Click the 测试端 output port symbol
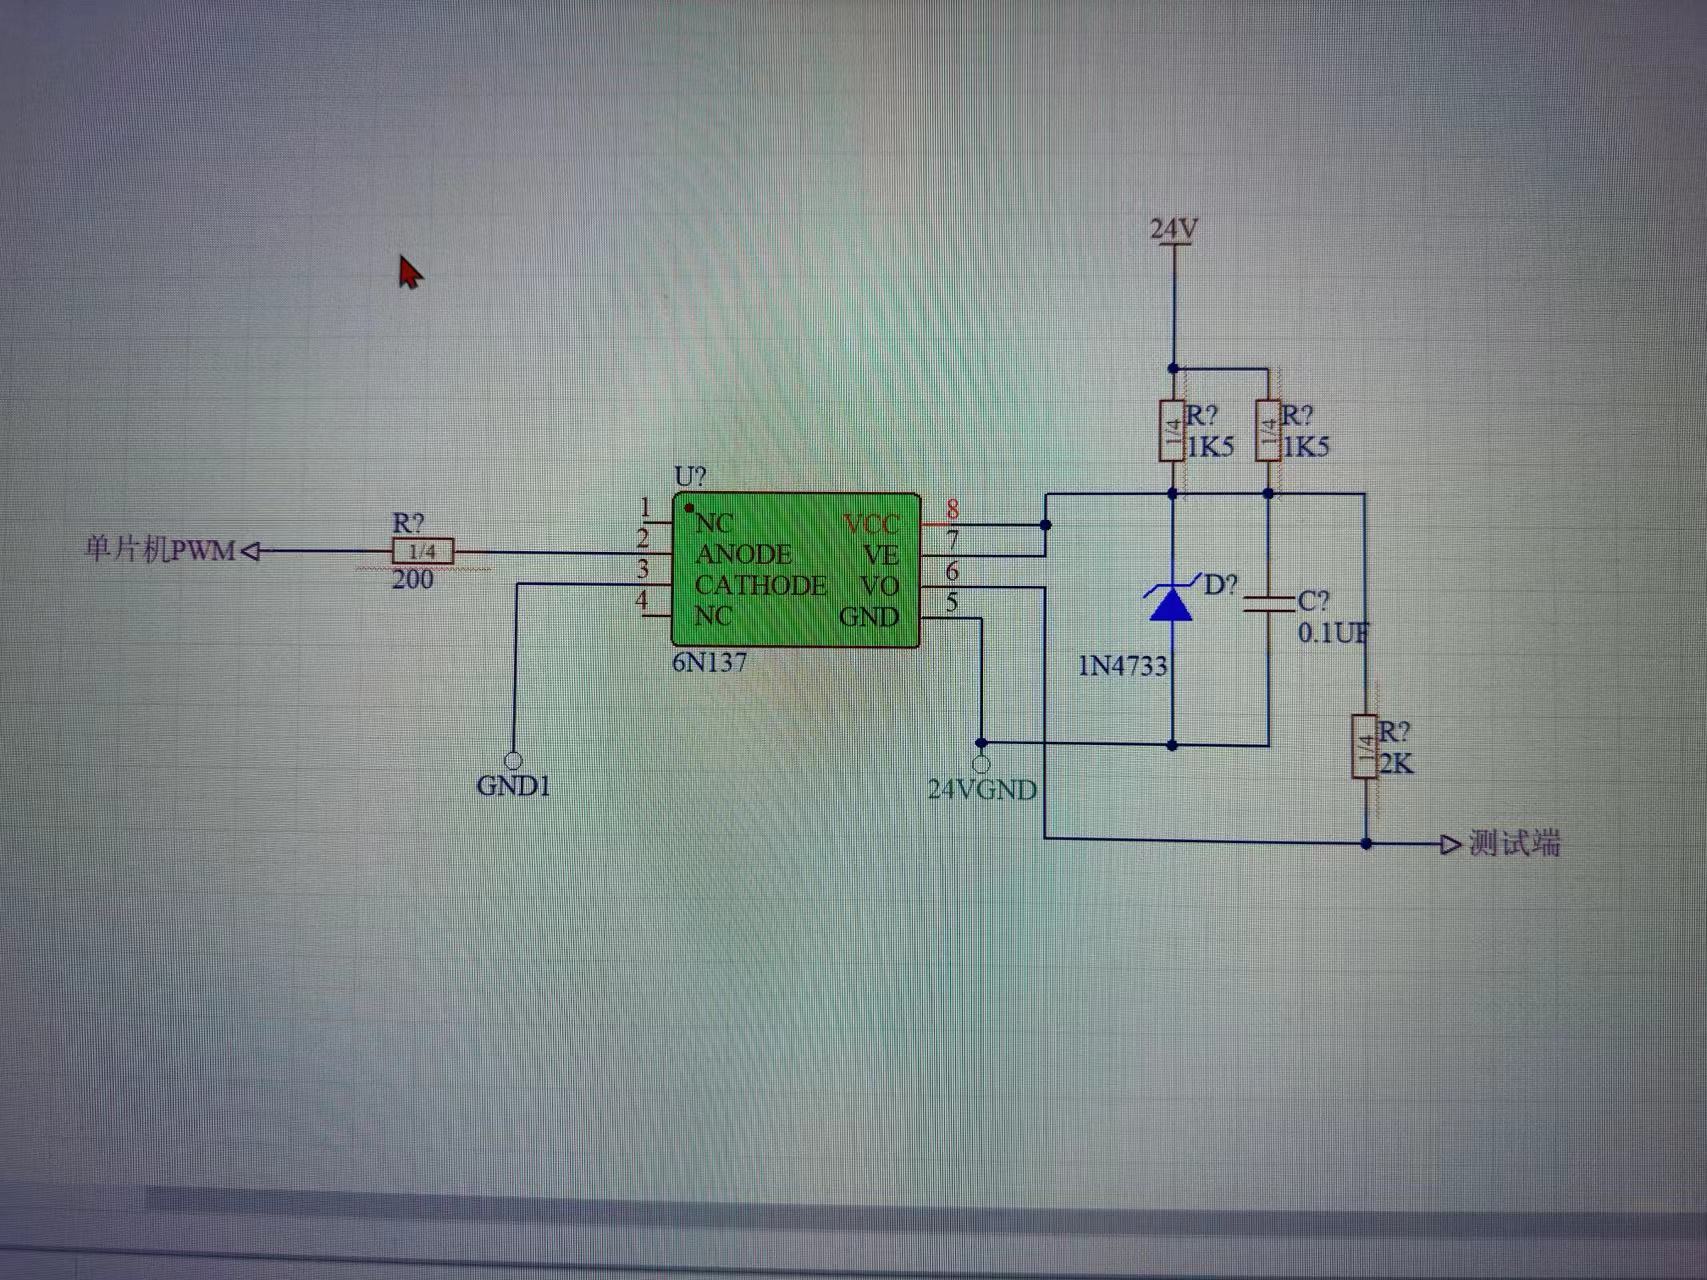This screenshot has width=1707, height=1280. pos(1451,845)
